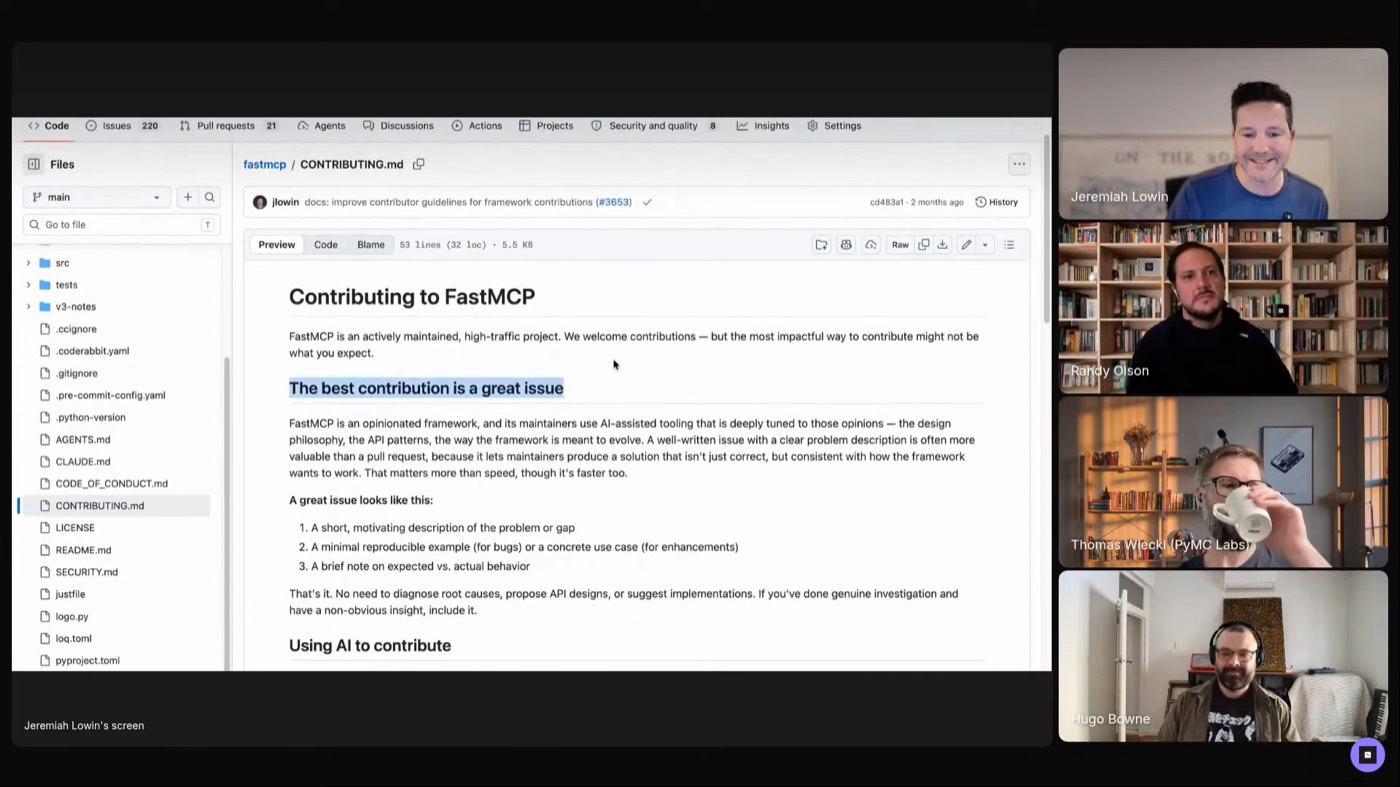Open the commit message about contributor guidelines
The height and width of the screenshot is (787, 1400).
449,202
